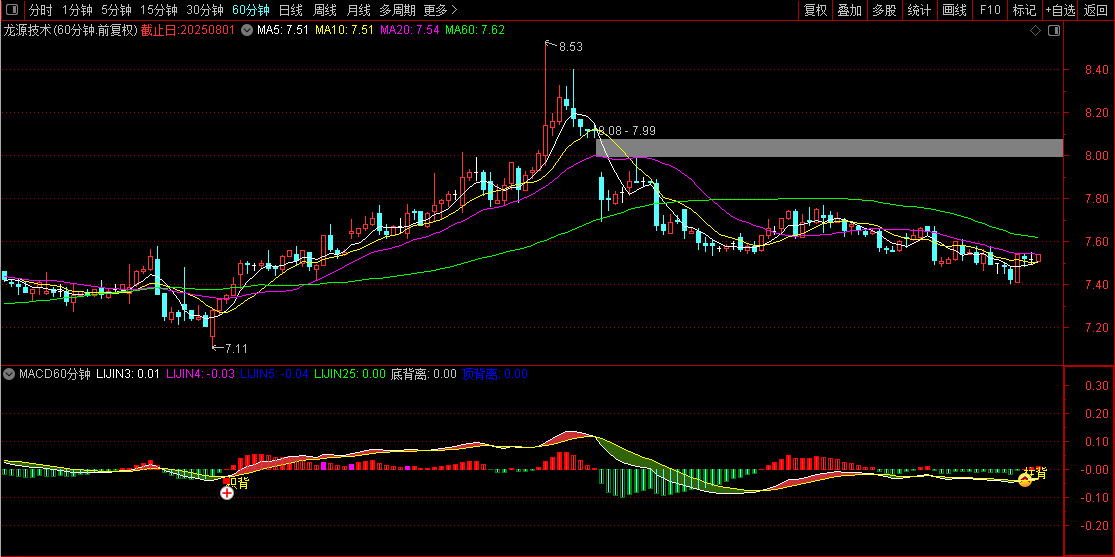Click the MA20: 7.54 label
1115x557 pixels.
pos(410,31)
